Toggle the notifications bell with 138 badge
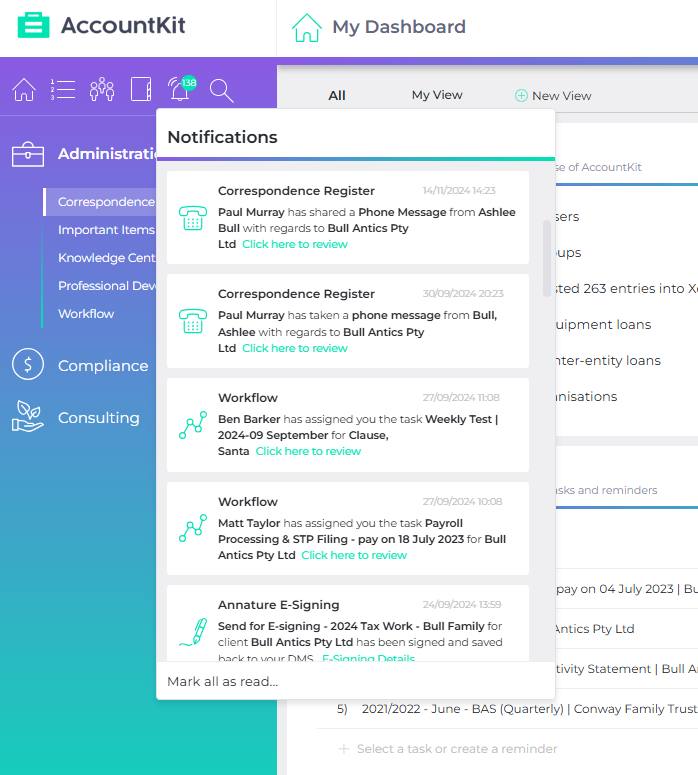This screenshot has height=775, width=698. (x=180, y=89)
